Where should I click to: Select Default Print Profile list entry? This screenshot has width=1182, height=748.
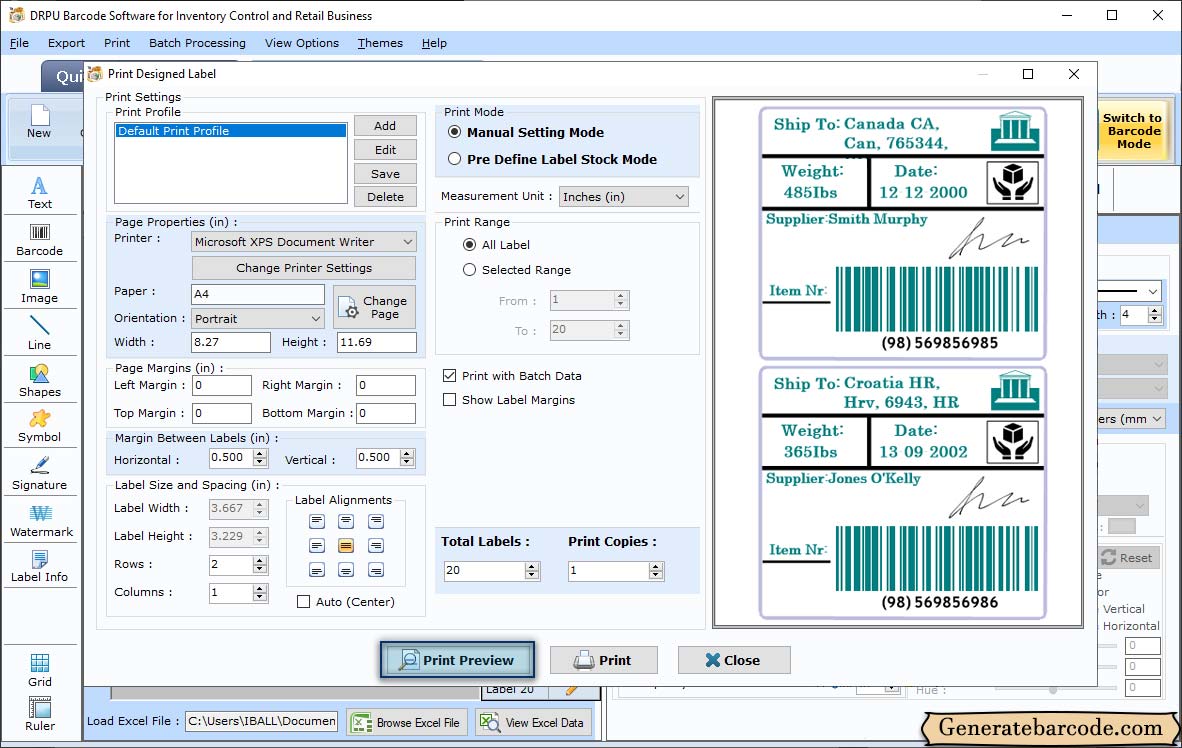[231, 130]
